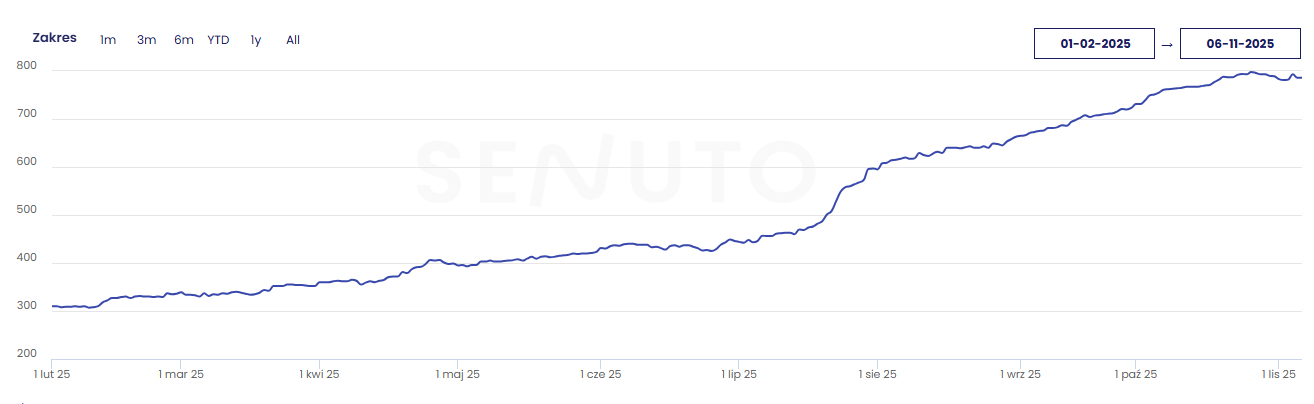This screenshot has width=1314, height=404.
Task: Select the 1y range button
Action: click(x=256, y=40)
